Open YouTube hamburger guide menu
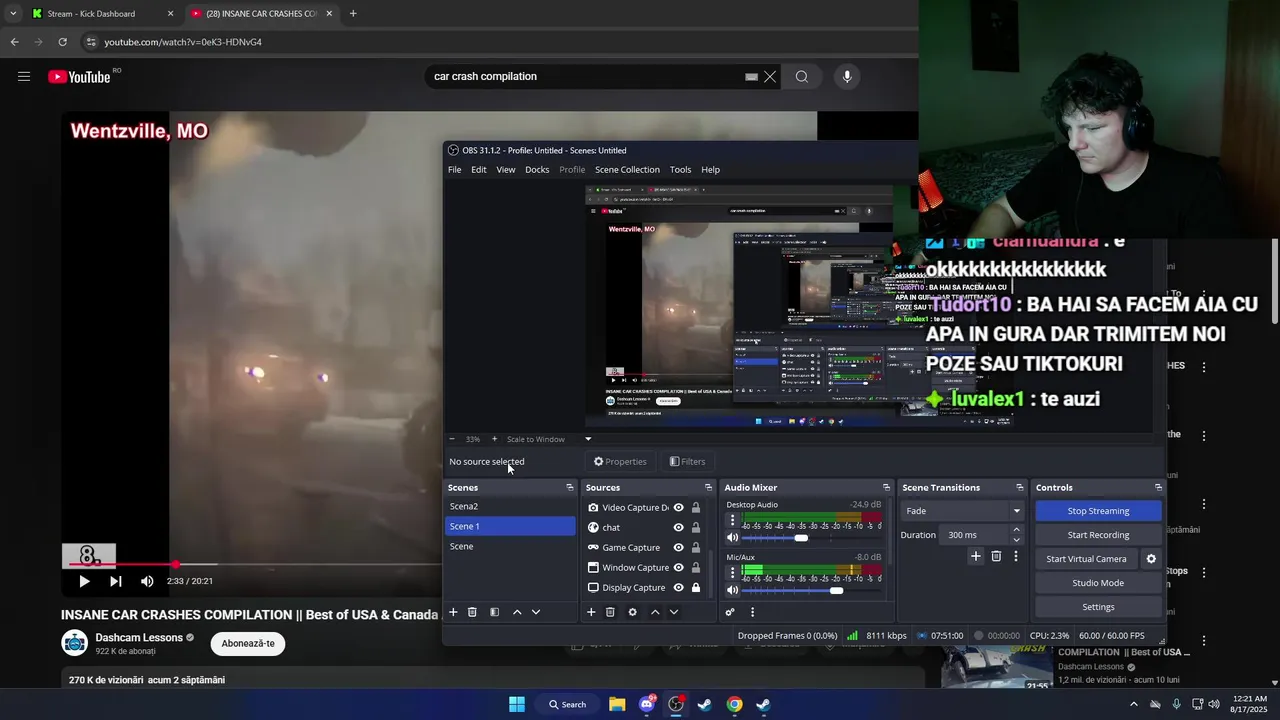 pyautogui.click(x=24, y=77)
